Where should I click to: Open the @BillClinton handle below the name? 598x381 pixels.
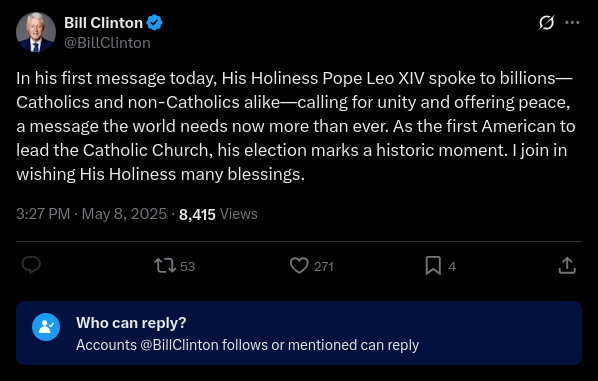pyautogui.click(x=107, y=43)
